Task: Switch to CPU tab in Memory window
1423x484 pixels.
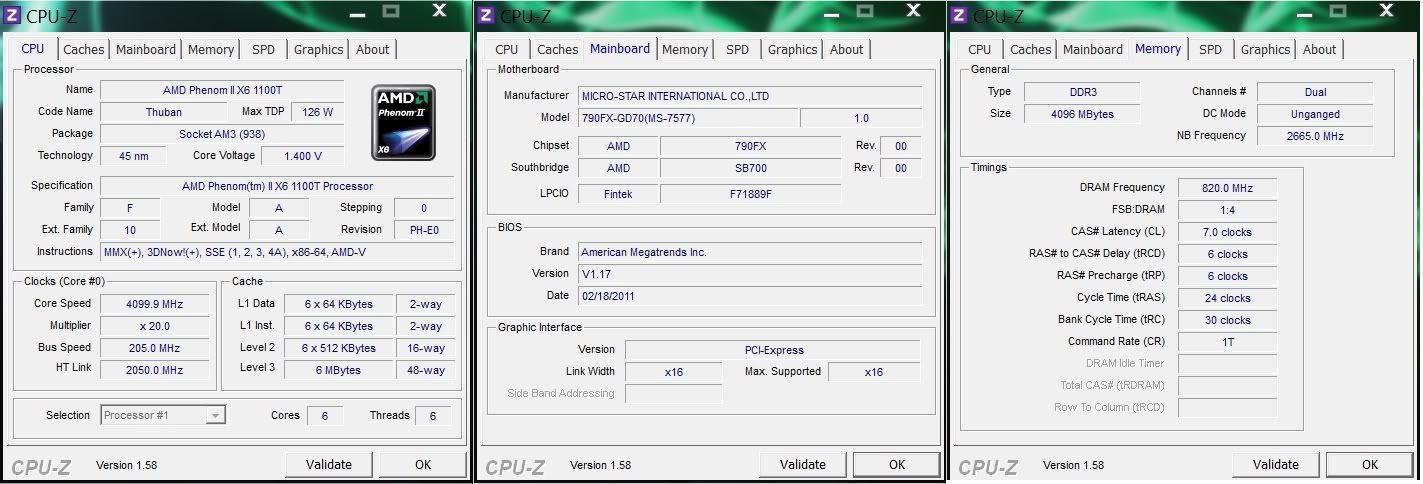Action: 980,49
